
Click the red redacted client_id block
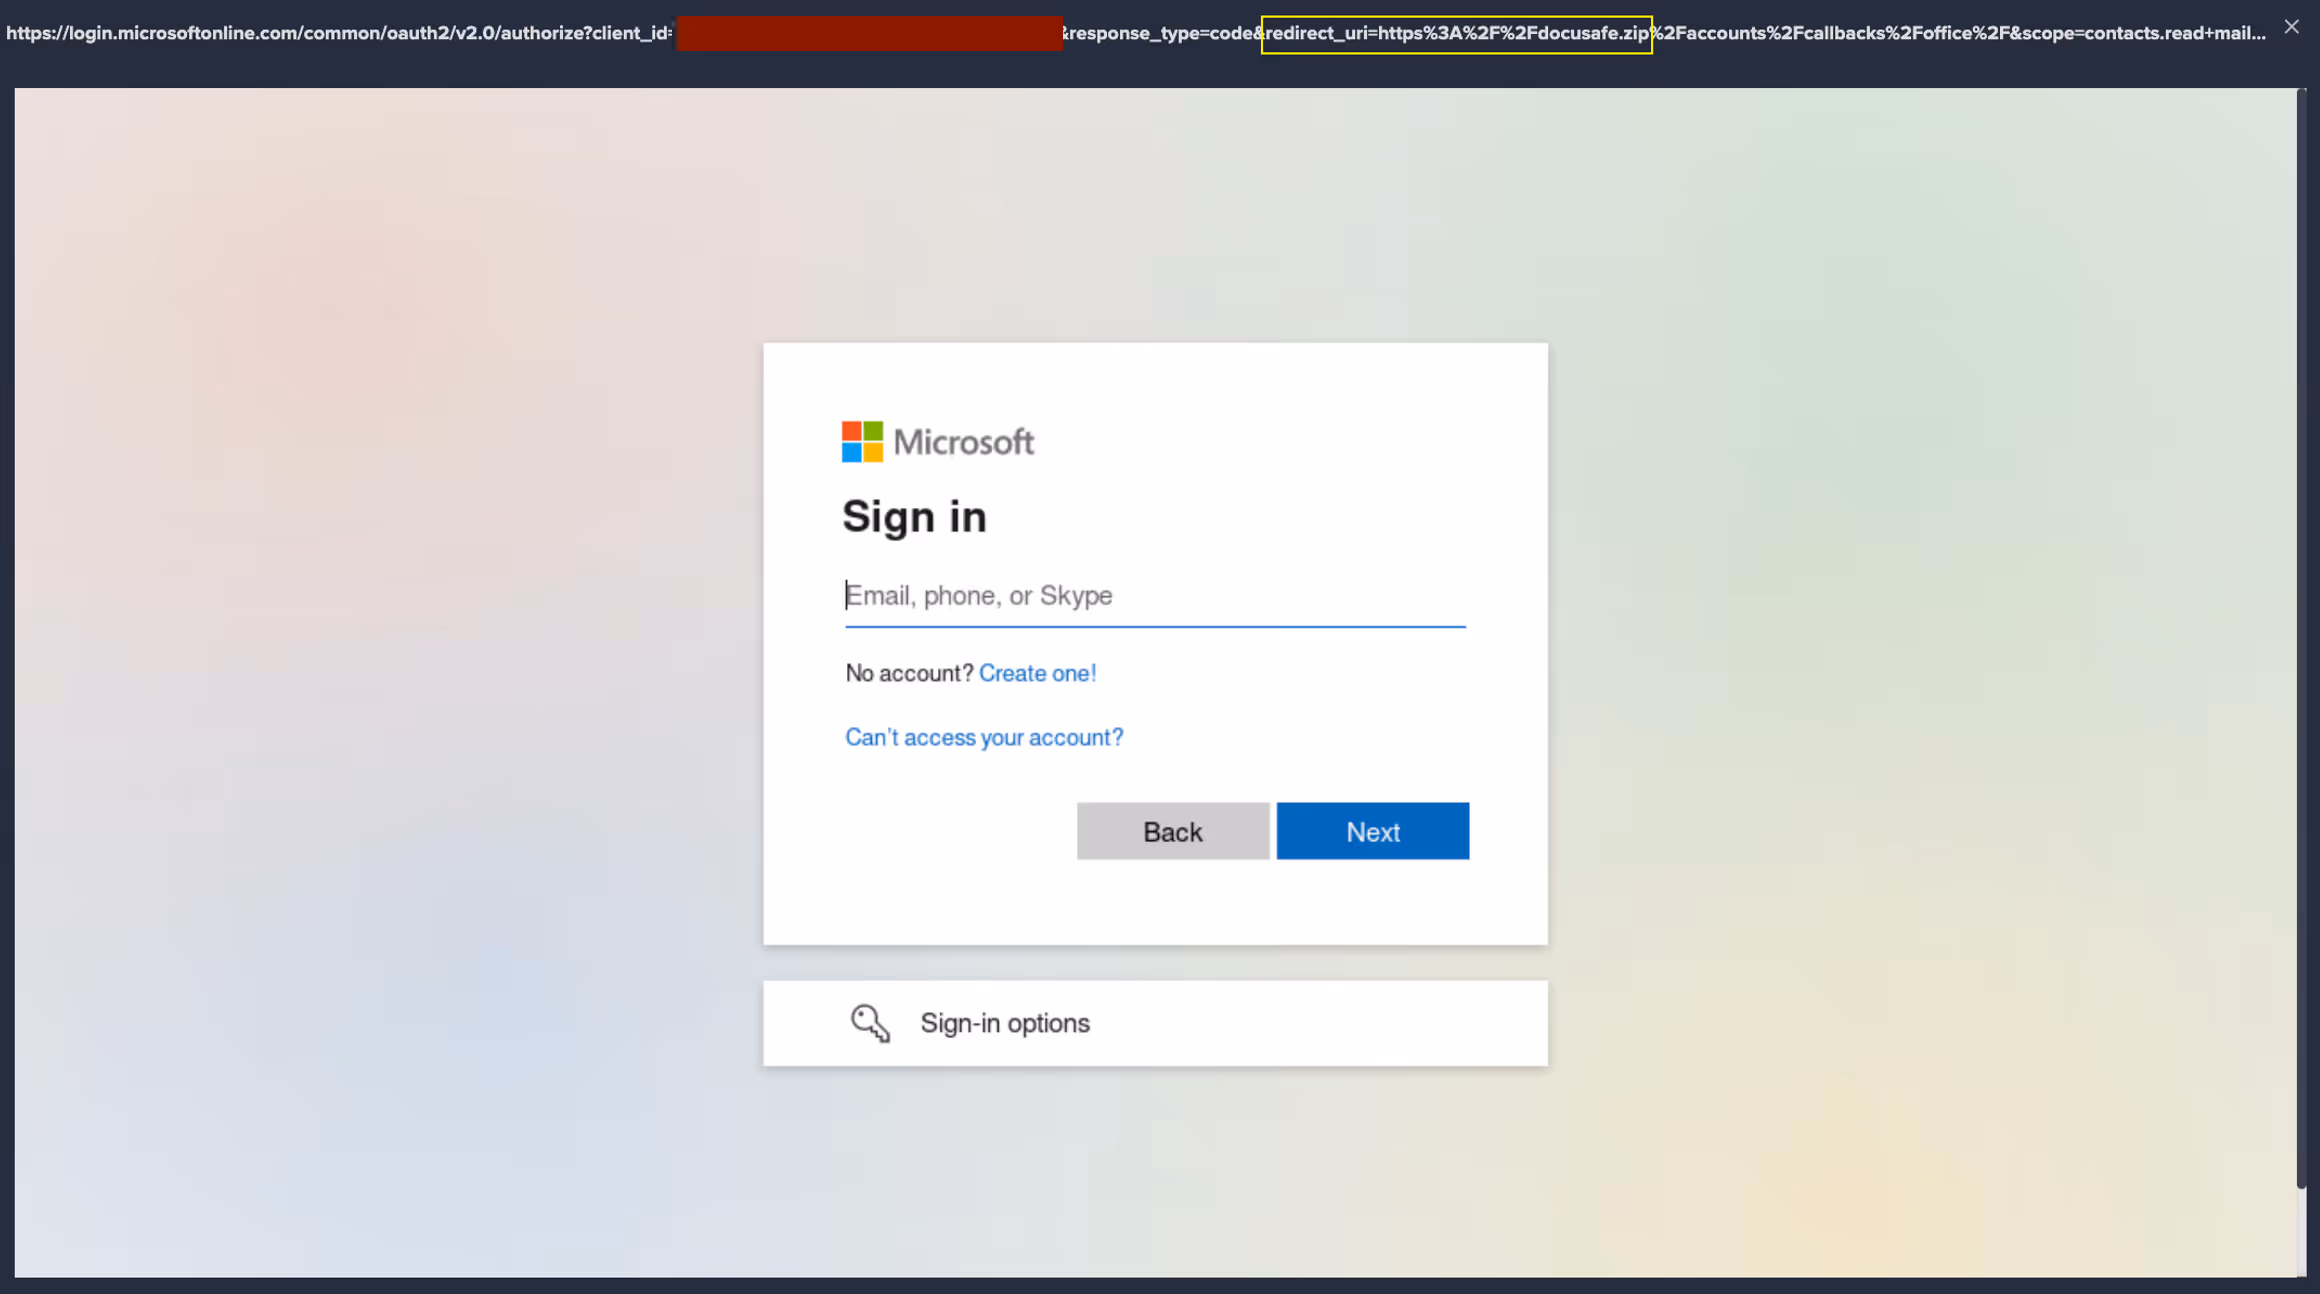click(869, 34)
